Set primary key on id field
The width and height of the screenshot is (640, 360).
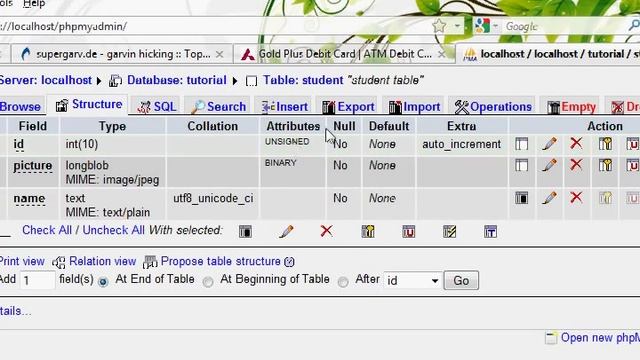pos(605,144)
